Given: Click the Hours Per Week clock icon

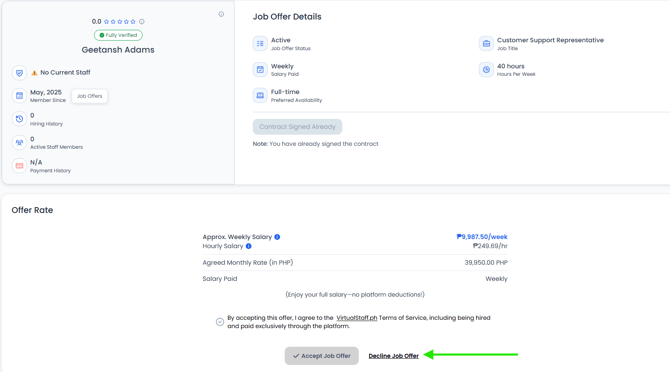Looking at the screenshot, I should tap(486, 70).
